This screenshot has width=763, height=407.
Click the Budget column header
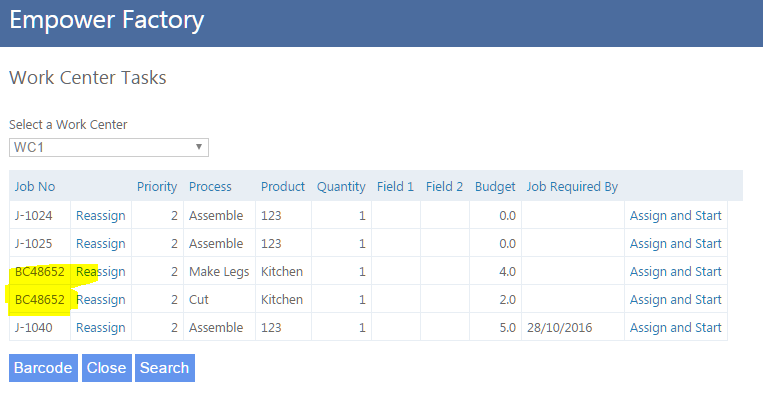(x=495, y=186)
